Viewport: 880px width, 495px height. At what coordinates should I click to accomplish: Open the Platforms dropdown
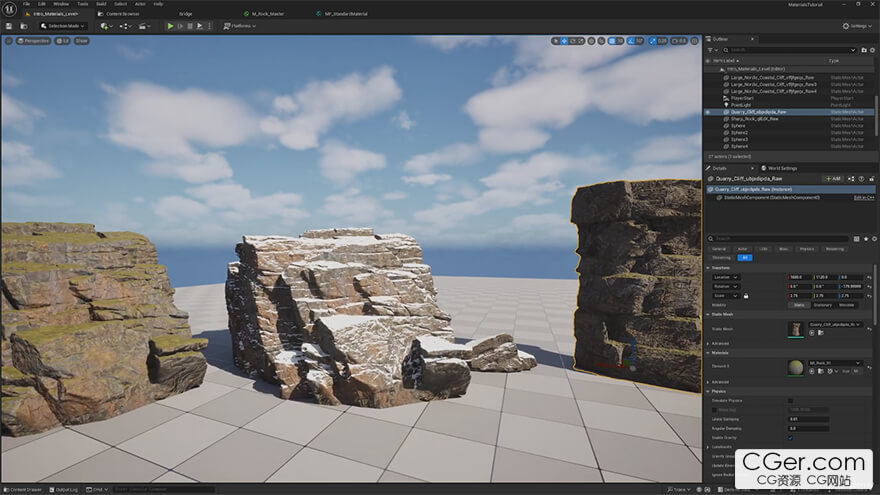pos(240,26)
